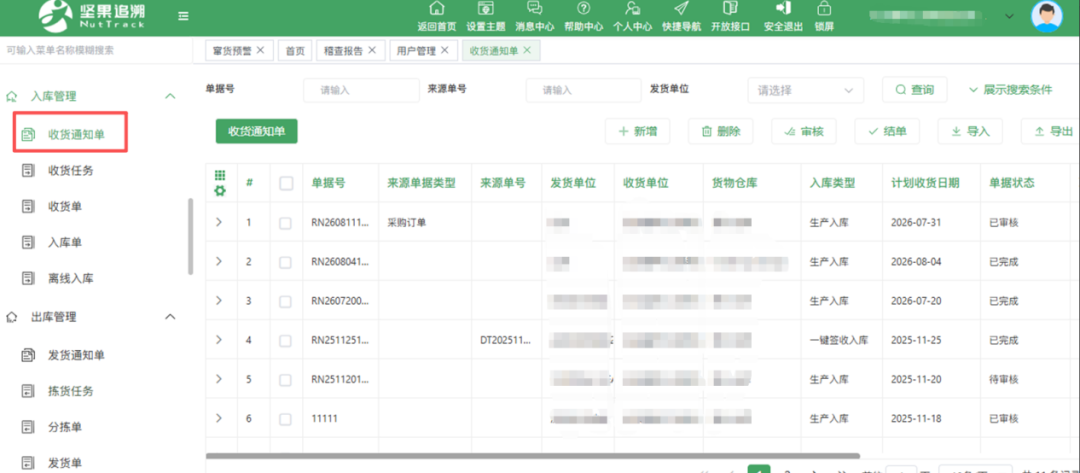Select 收货任务 in the sidebar
Image resolution: width=1080 pixels, height=473 pixels.
click(70, 170)
